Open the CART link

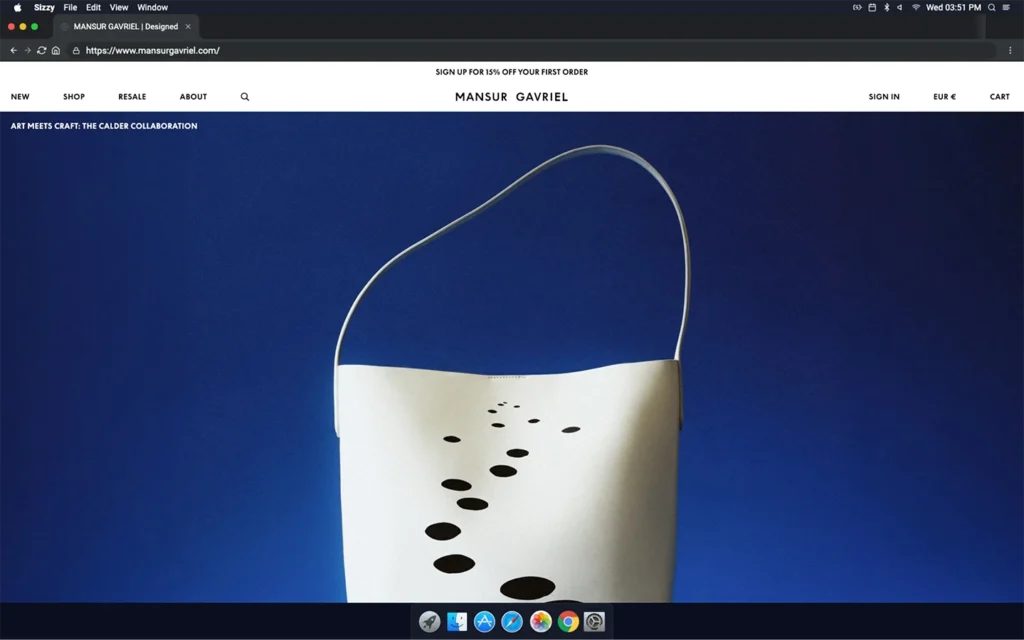pos(999,97)
